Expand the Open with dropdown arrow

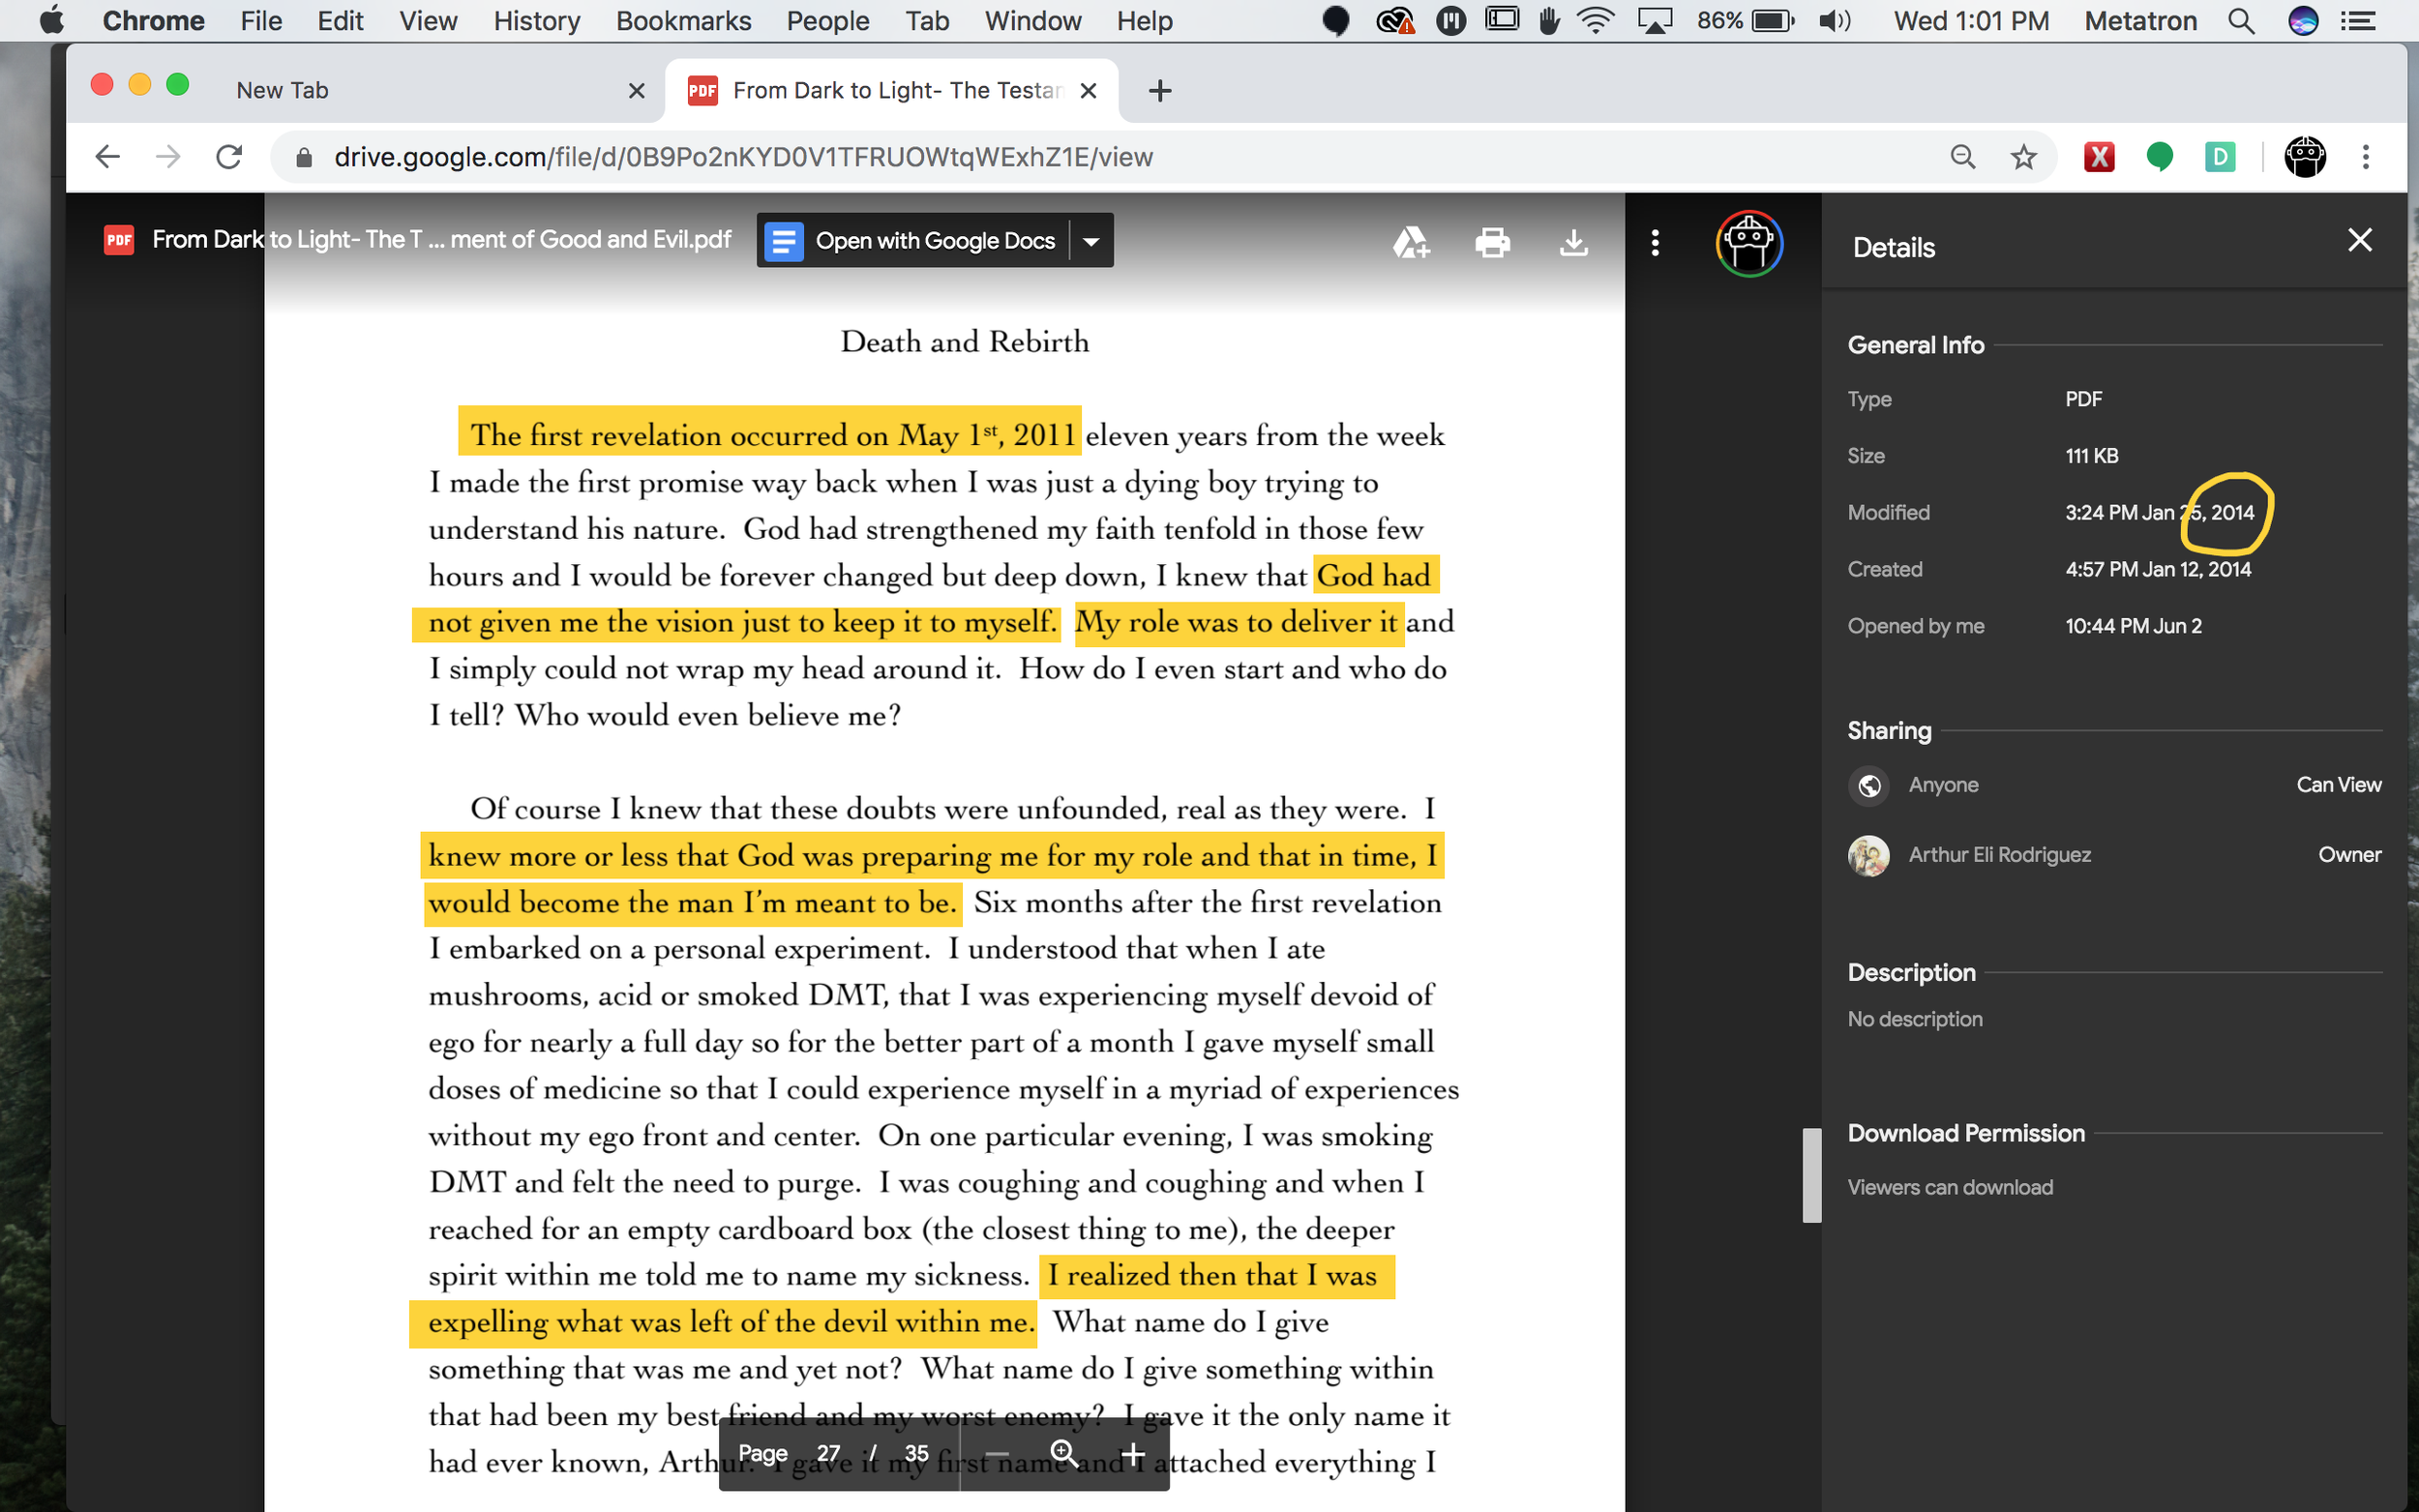[1092, 241]
